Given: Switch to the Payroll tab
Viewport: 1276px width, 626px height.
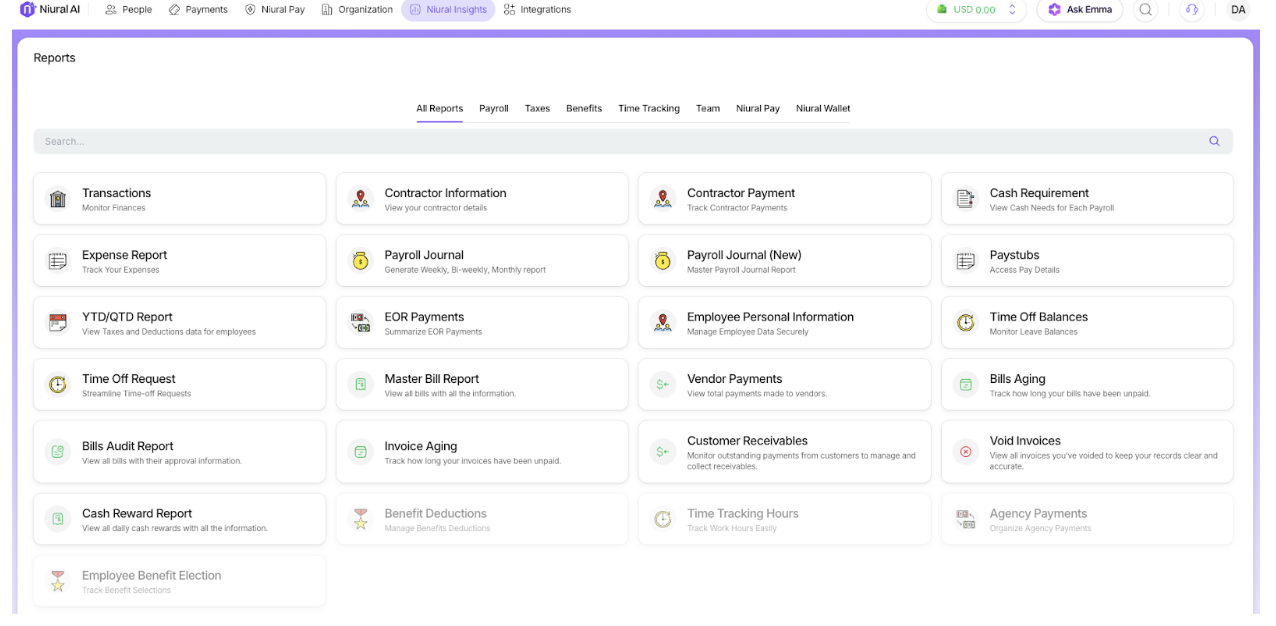Looking at the screenshot, I should click(494, 108).
